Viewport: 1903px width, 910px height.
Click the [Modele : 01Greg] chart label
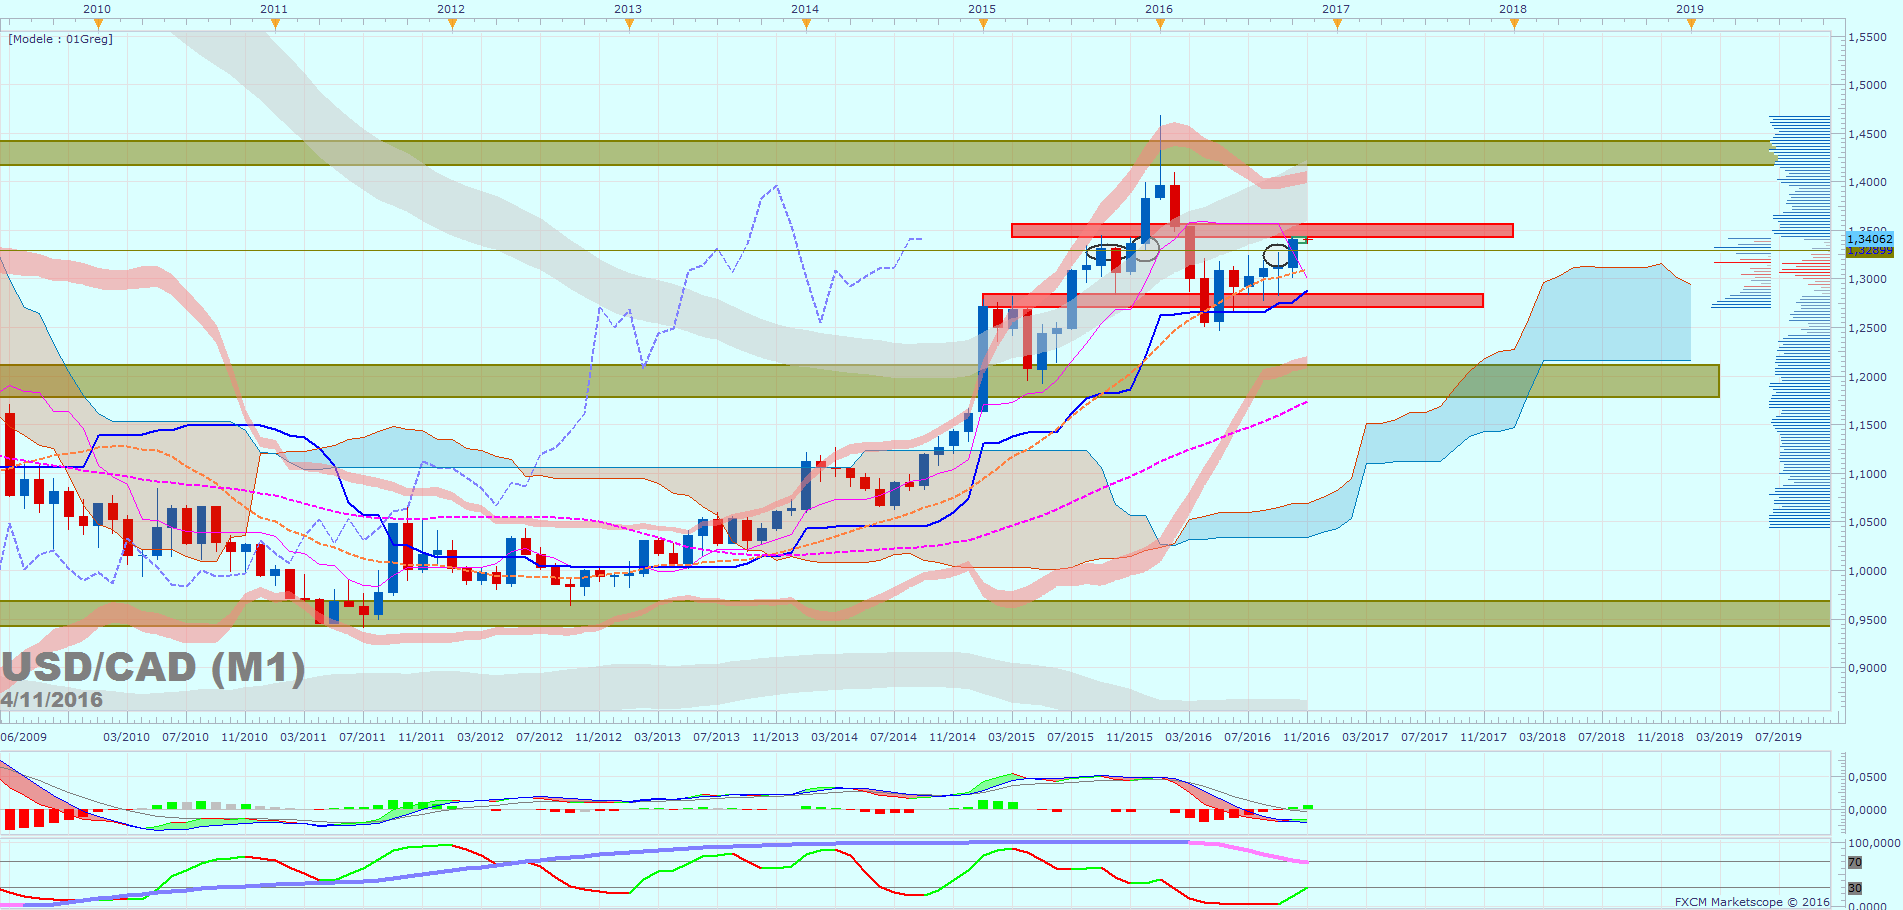click(x=61, y=39)
